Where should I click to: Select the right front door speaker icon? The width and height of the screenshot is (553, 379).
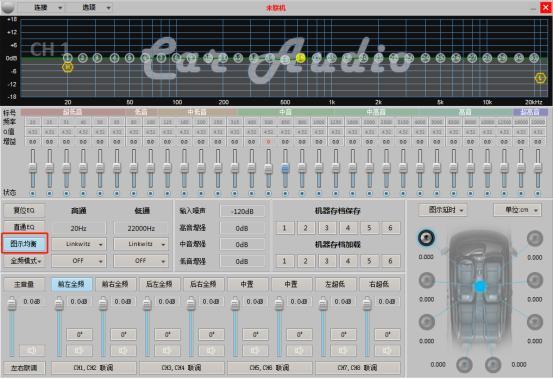535,281
